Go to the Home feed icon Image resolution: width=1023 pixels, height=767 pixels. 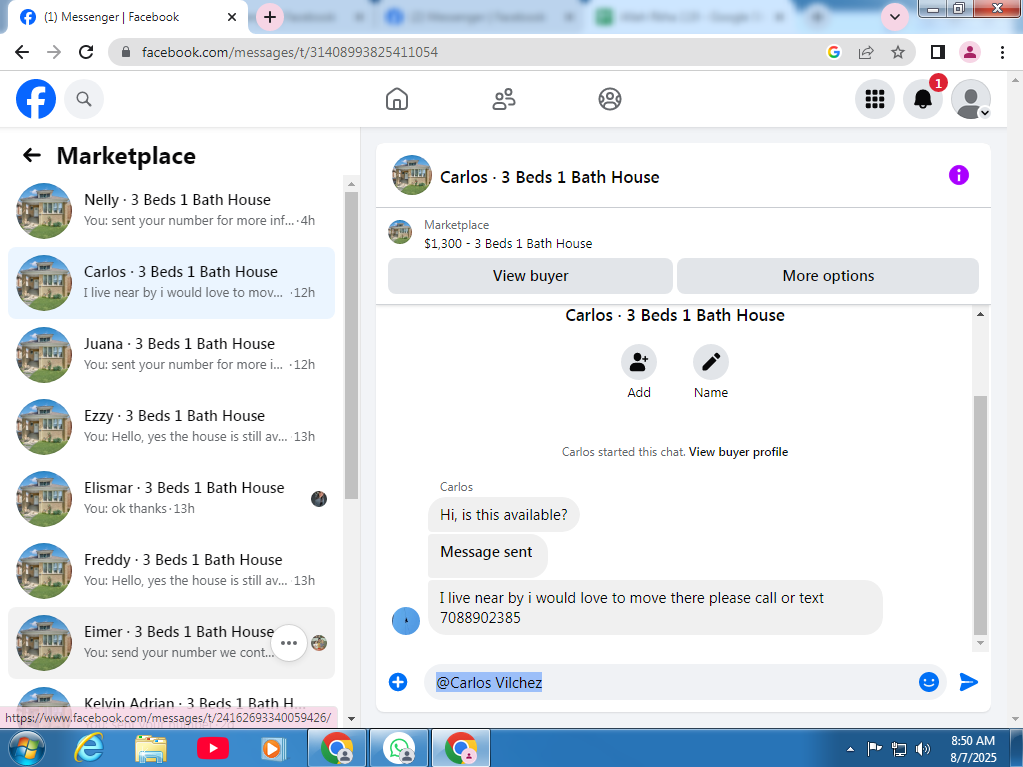(x=397, y=99)
